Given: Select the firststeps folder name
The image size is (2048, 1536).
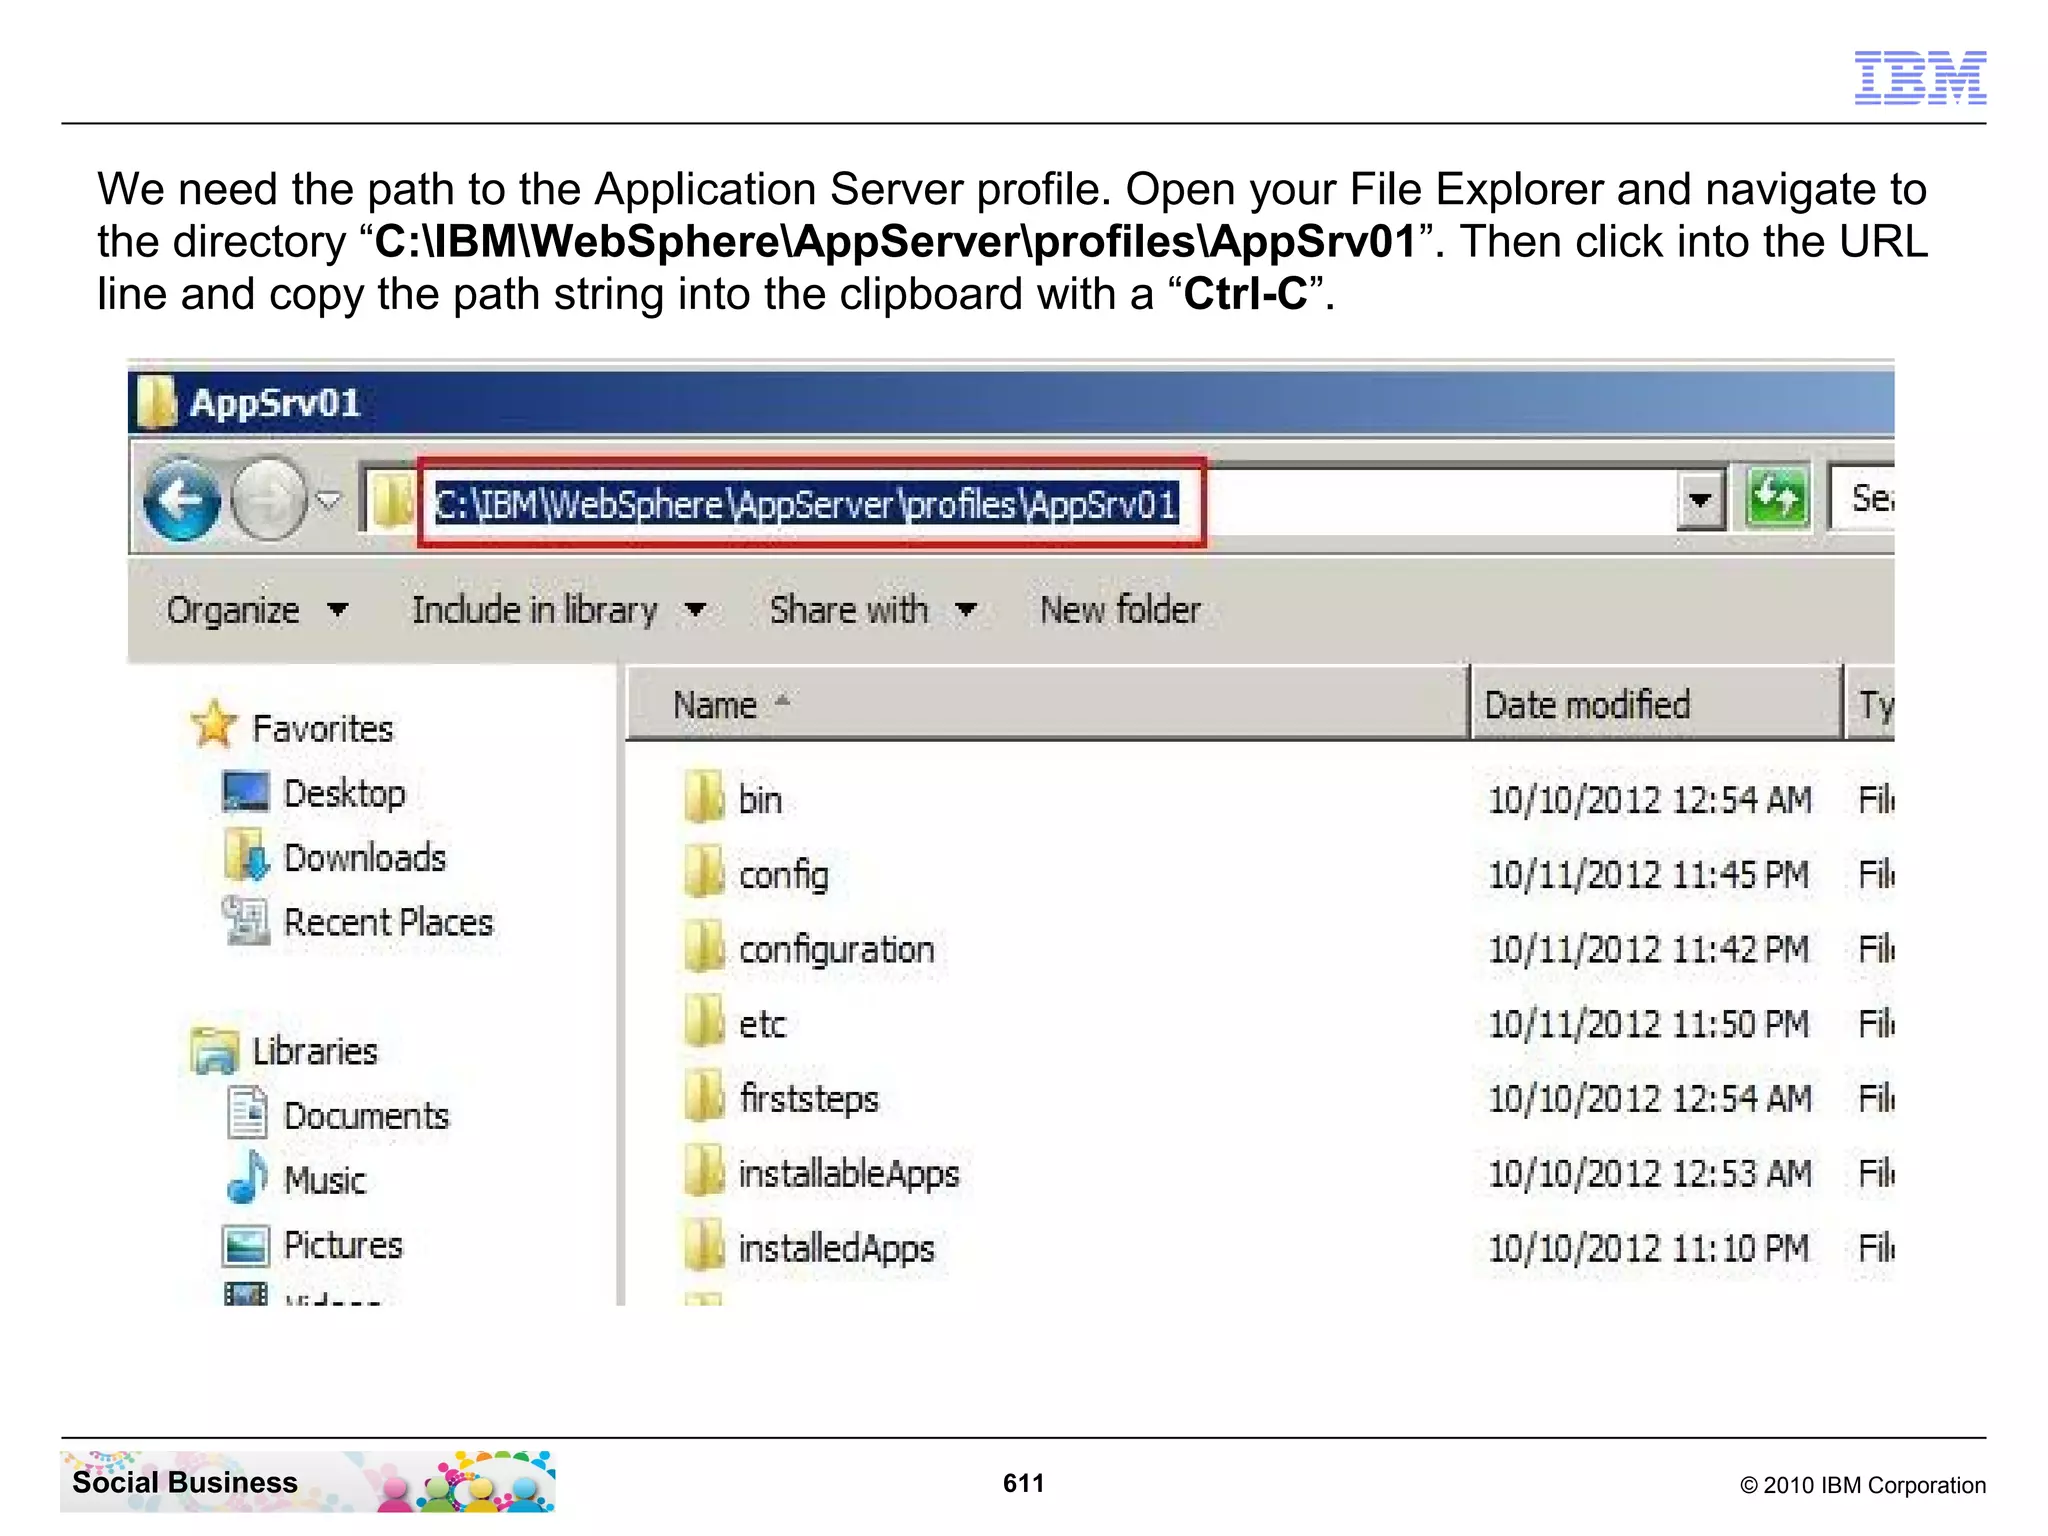Looking at the screenshot, I should [x=808, y=1099].
